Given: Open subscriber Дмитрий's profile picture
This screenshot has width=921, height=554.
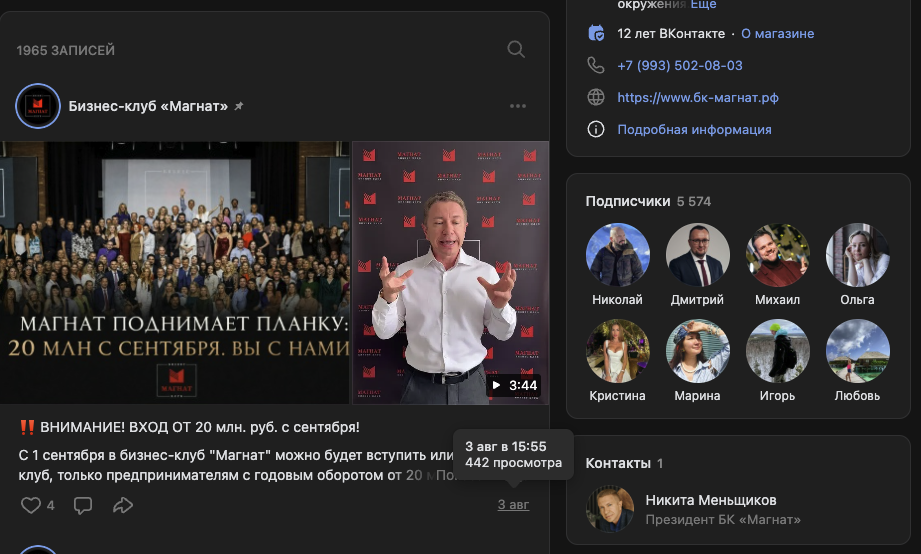Looking at the screenshot, I should 697,255.
